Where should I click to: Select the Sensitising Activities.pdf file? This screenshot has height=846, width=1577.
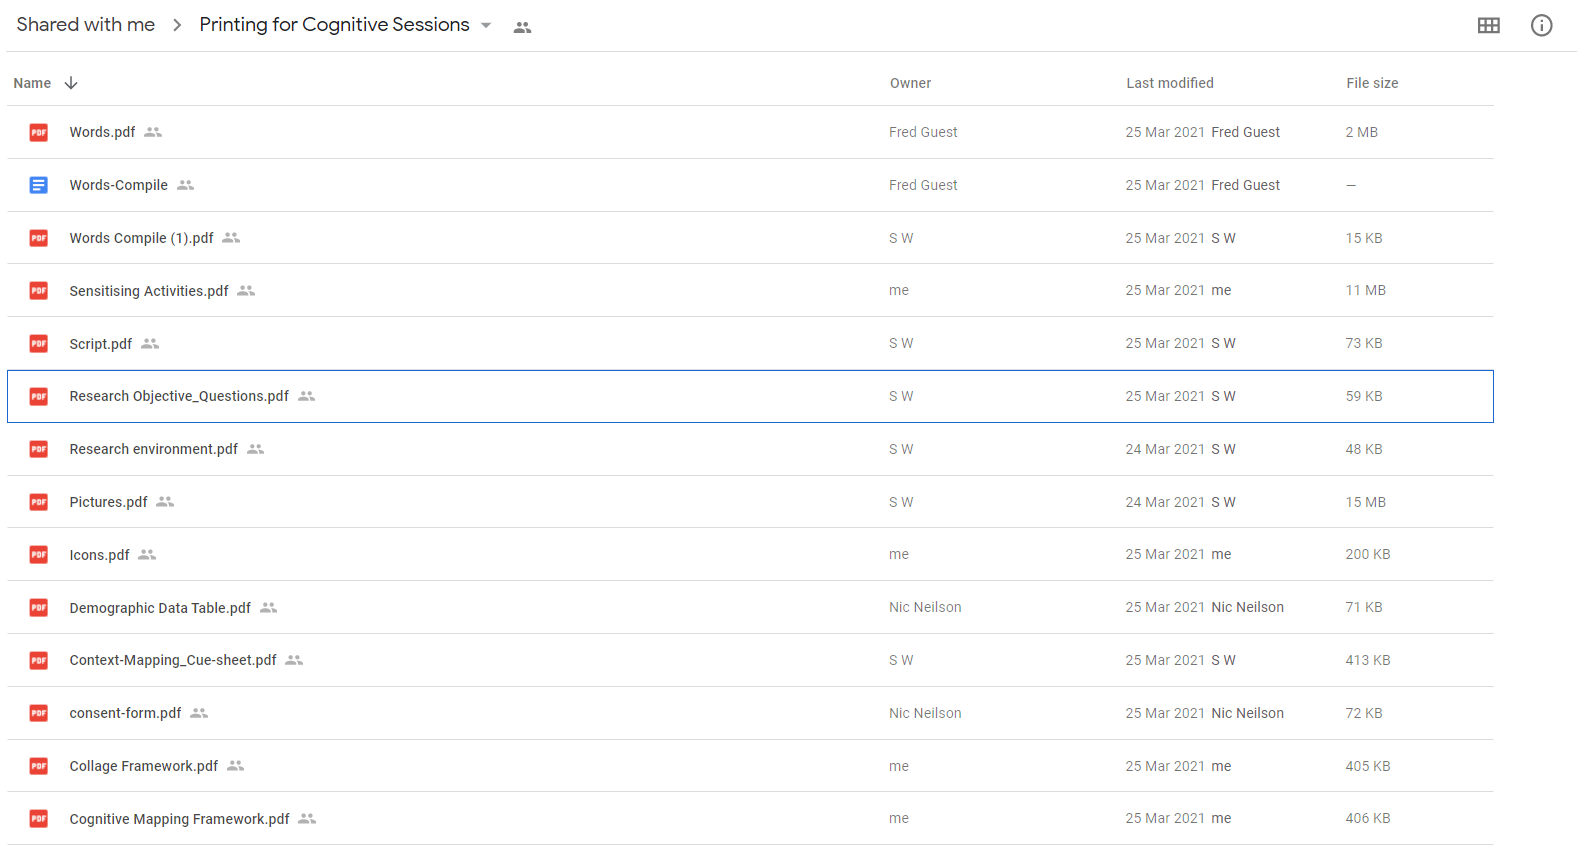(149, 291)
